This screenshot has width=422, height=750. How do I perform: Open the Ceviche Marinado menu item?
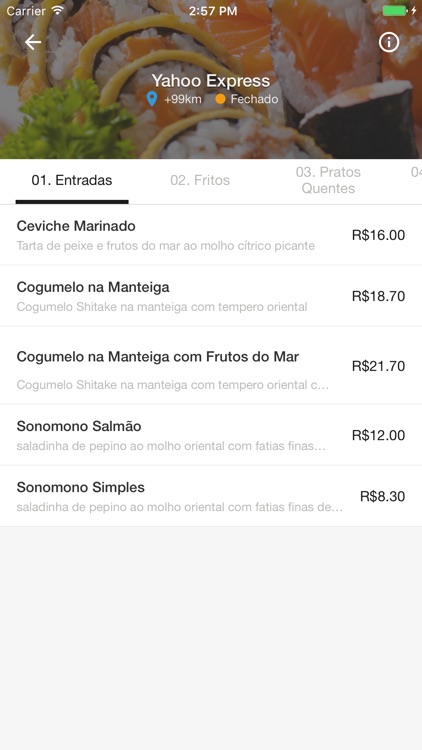[x=211, y=235]
